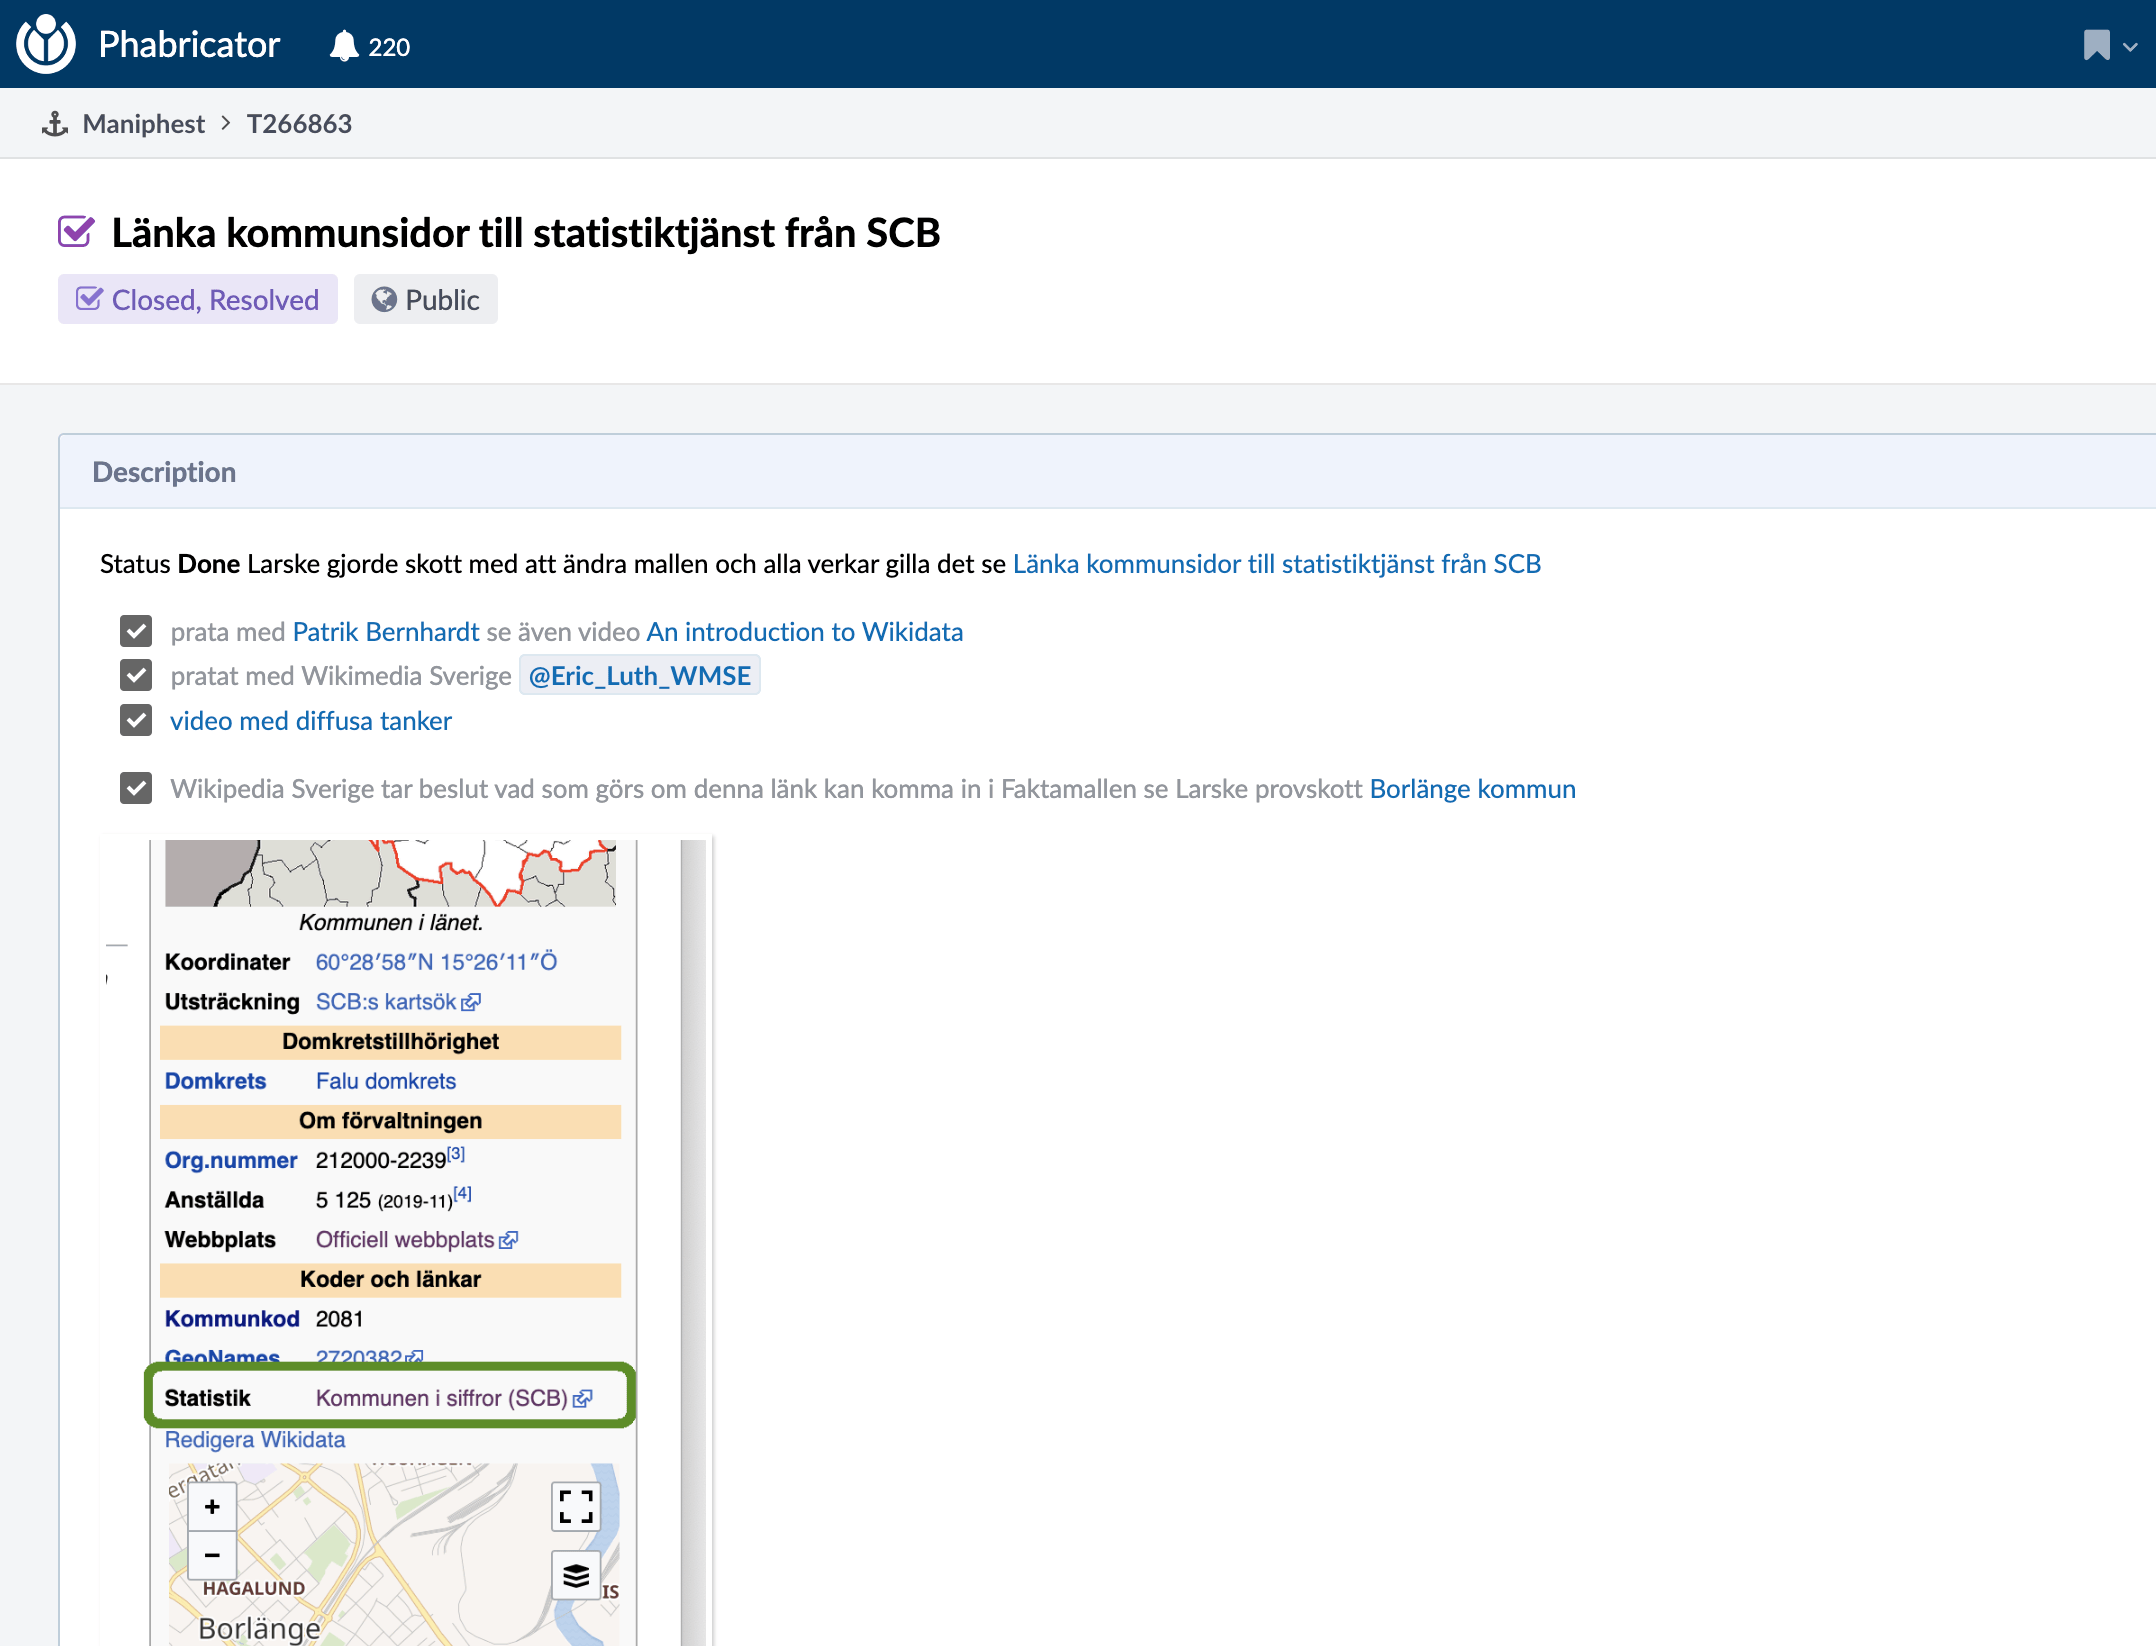Image resolution: width=2156 pixels, height=1646 pixels.
Task: Toggle the Wikipedia Sverige beslut checkbox
Action: click(136, 788)
